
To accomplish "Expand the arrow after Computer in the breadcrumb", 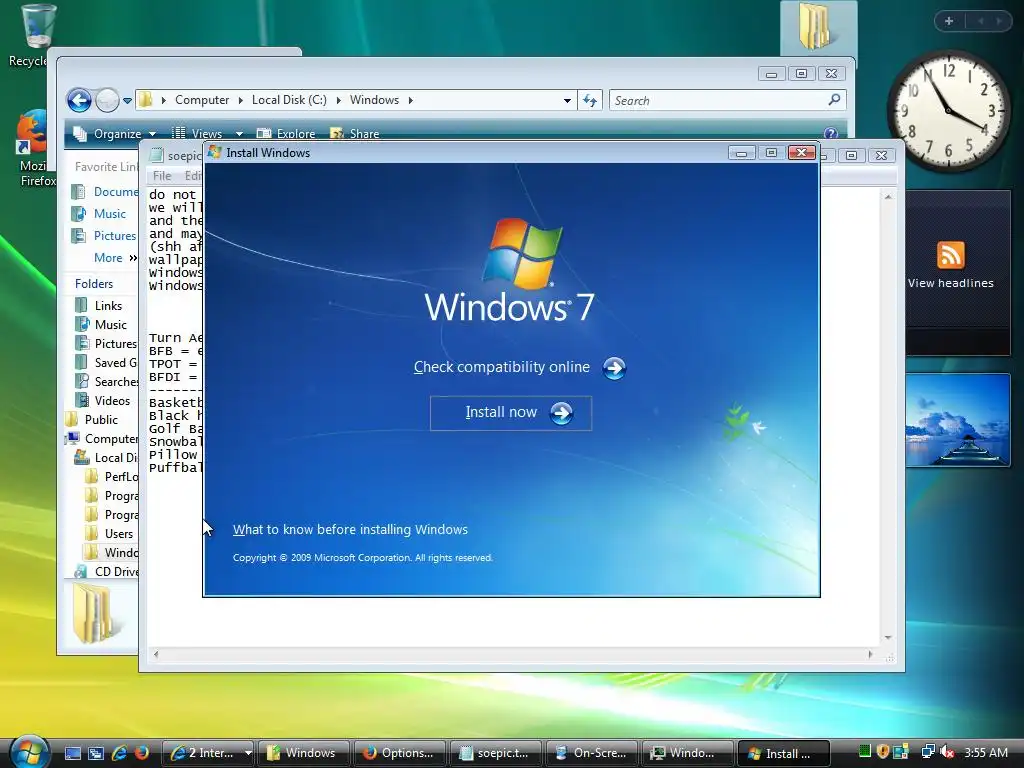I will [240, 101].
